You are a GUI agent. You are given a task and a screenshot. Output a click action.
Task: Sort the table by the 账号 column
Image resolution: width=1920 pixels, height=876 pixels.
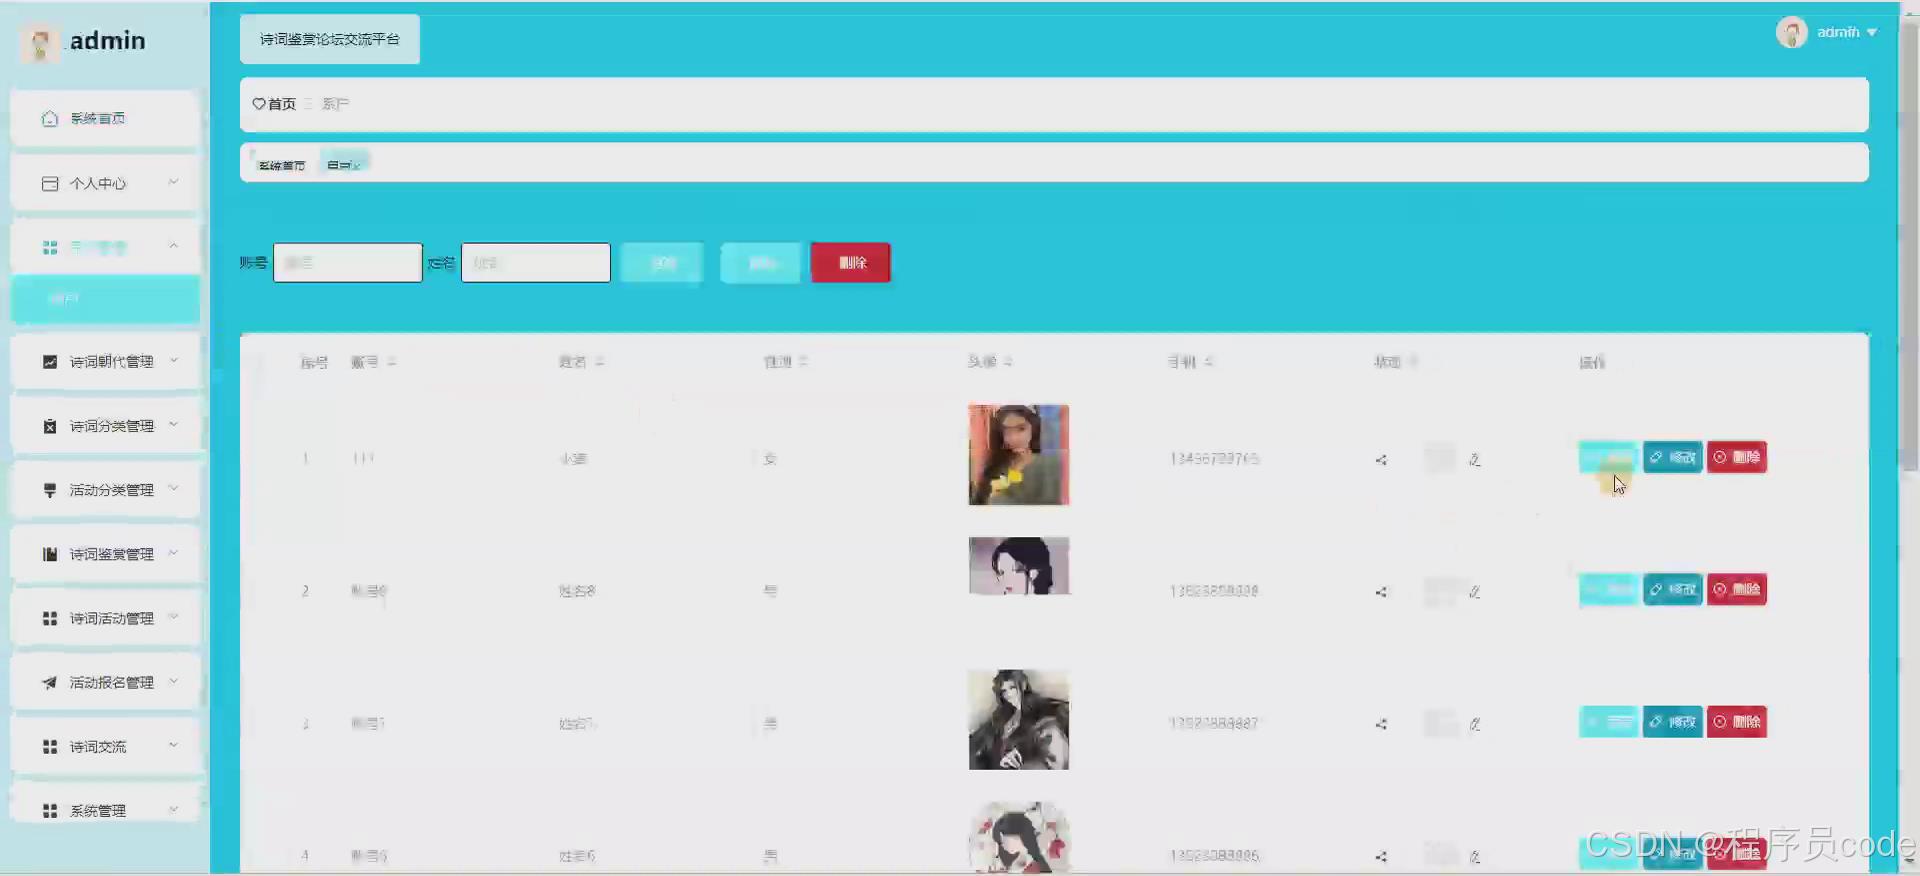coord(392,362)
